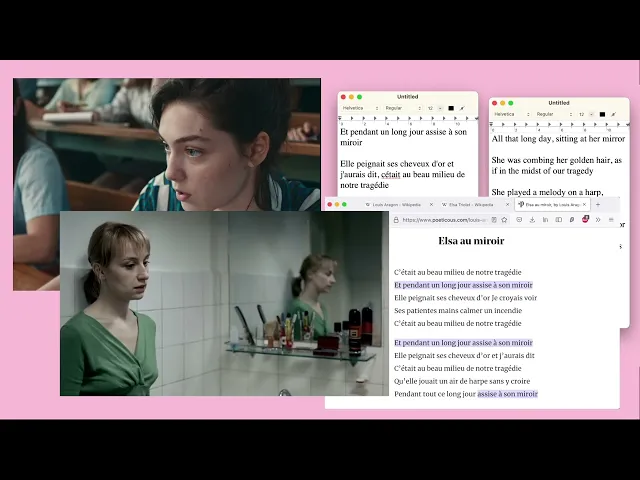This screenshot has height=480, width=640.
Task: Click "She played a melody on a harp" line
Action: tap(547, 192)
